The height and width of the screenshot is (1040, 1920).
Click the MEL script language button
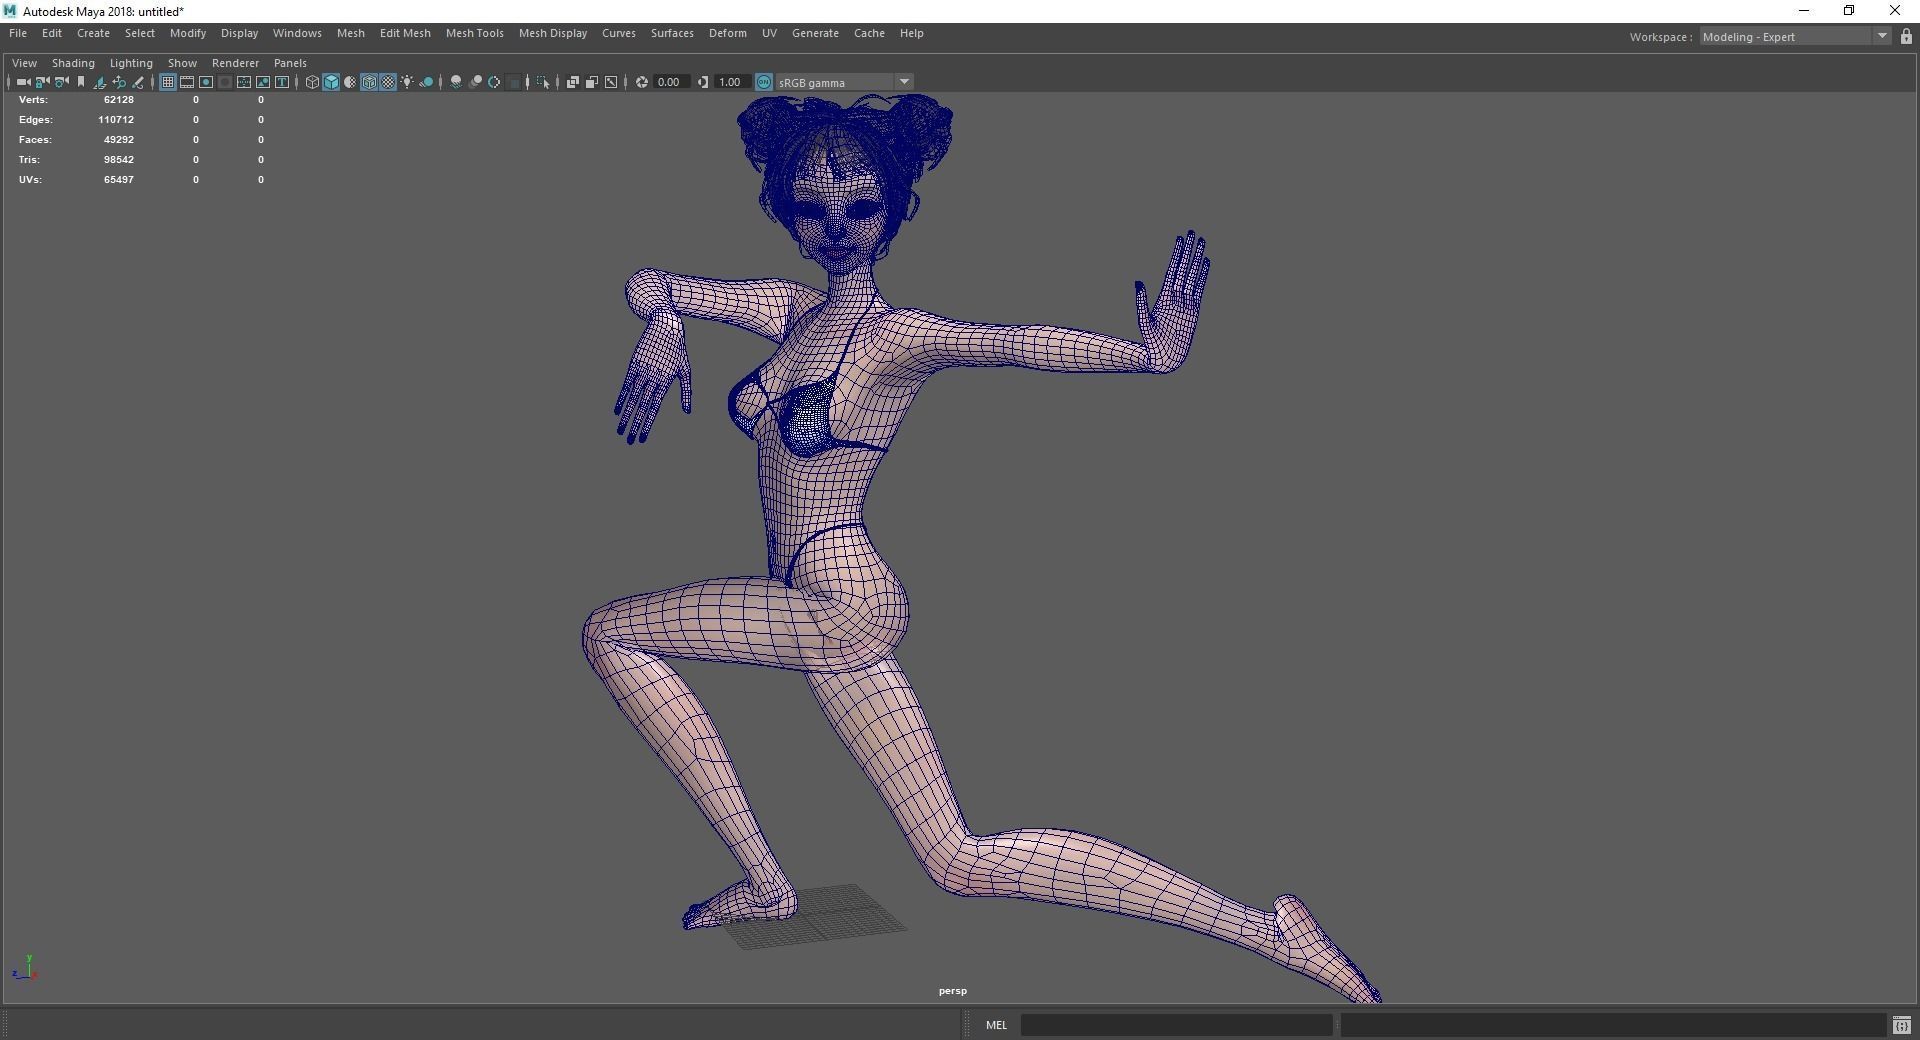(996, 1025)
